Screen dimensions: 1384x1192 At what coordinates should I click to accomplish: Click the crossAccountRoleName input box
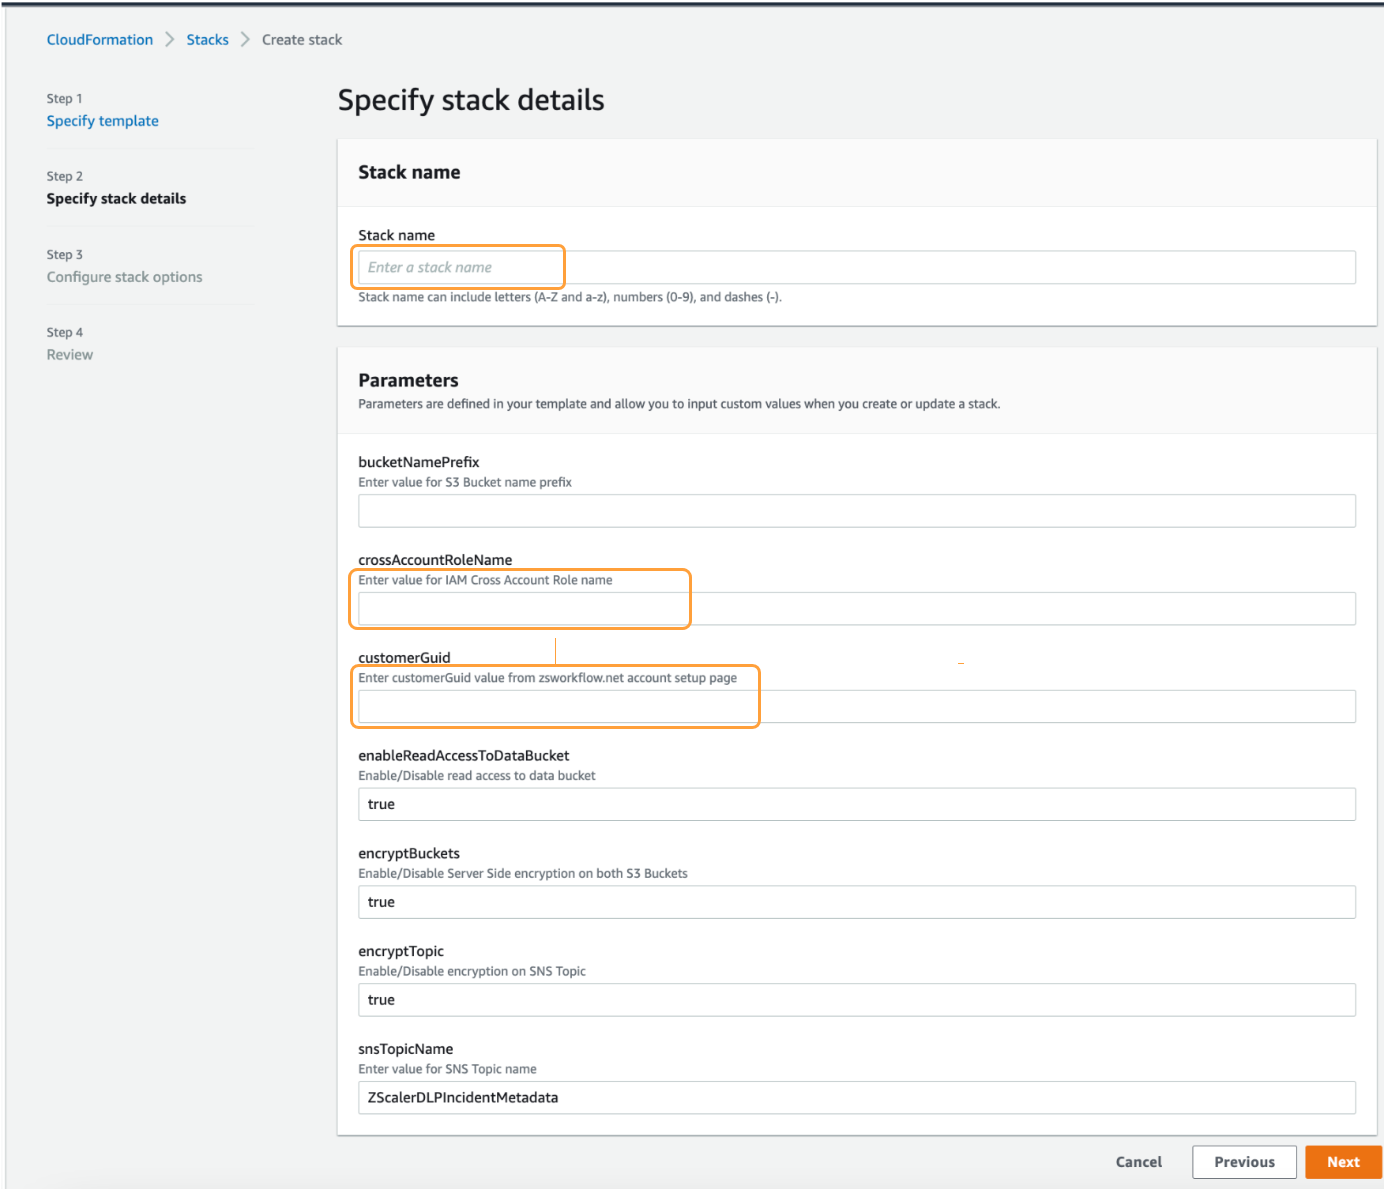click(x=520, y=608)
